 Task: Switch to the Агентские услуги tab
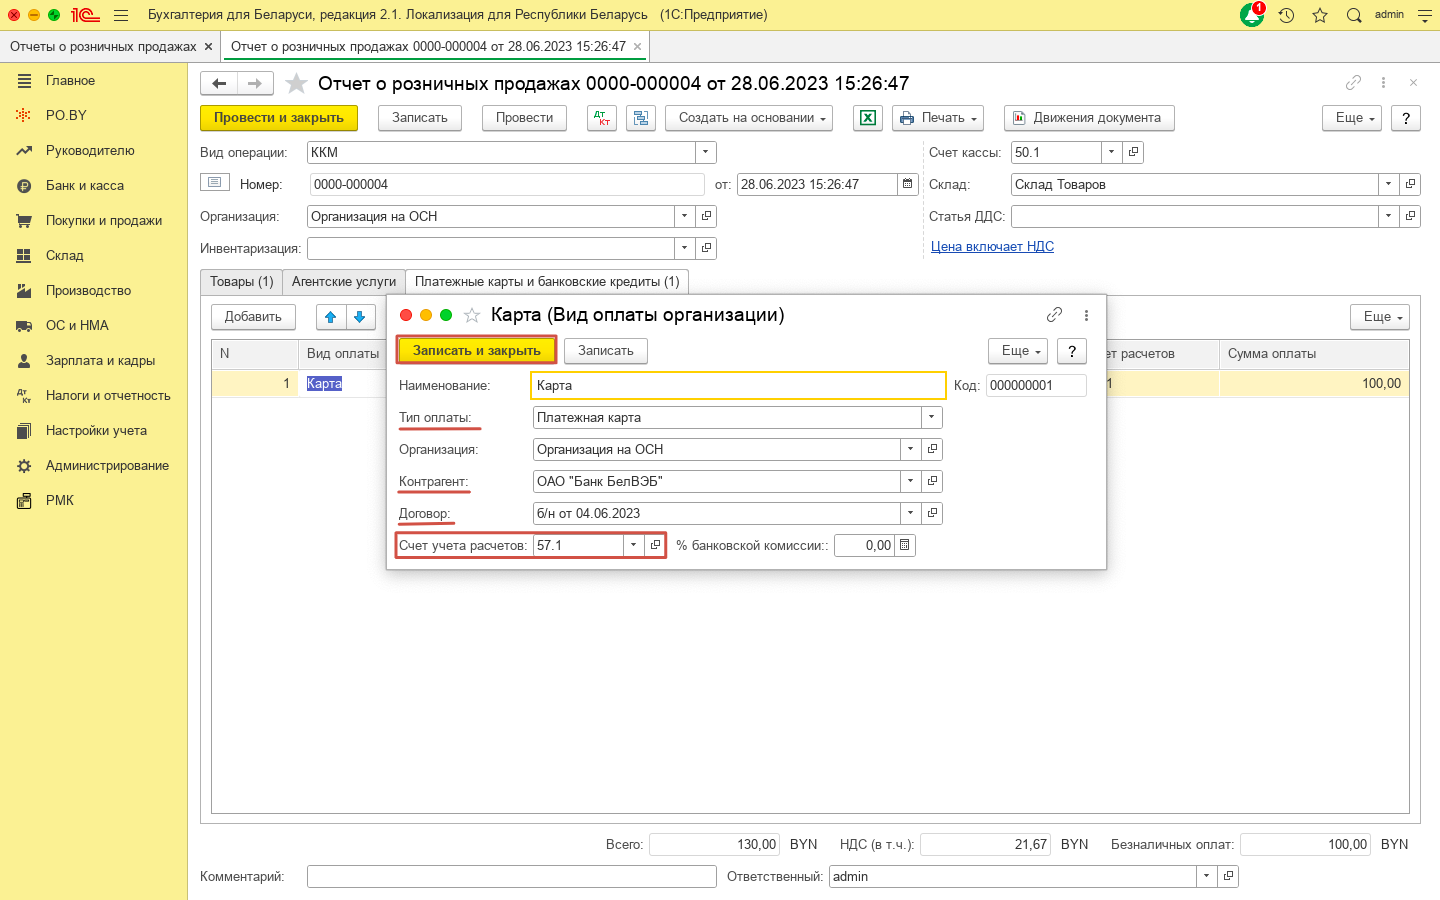click(x=344, y=282)
